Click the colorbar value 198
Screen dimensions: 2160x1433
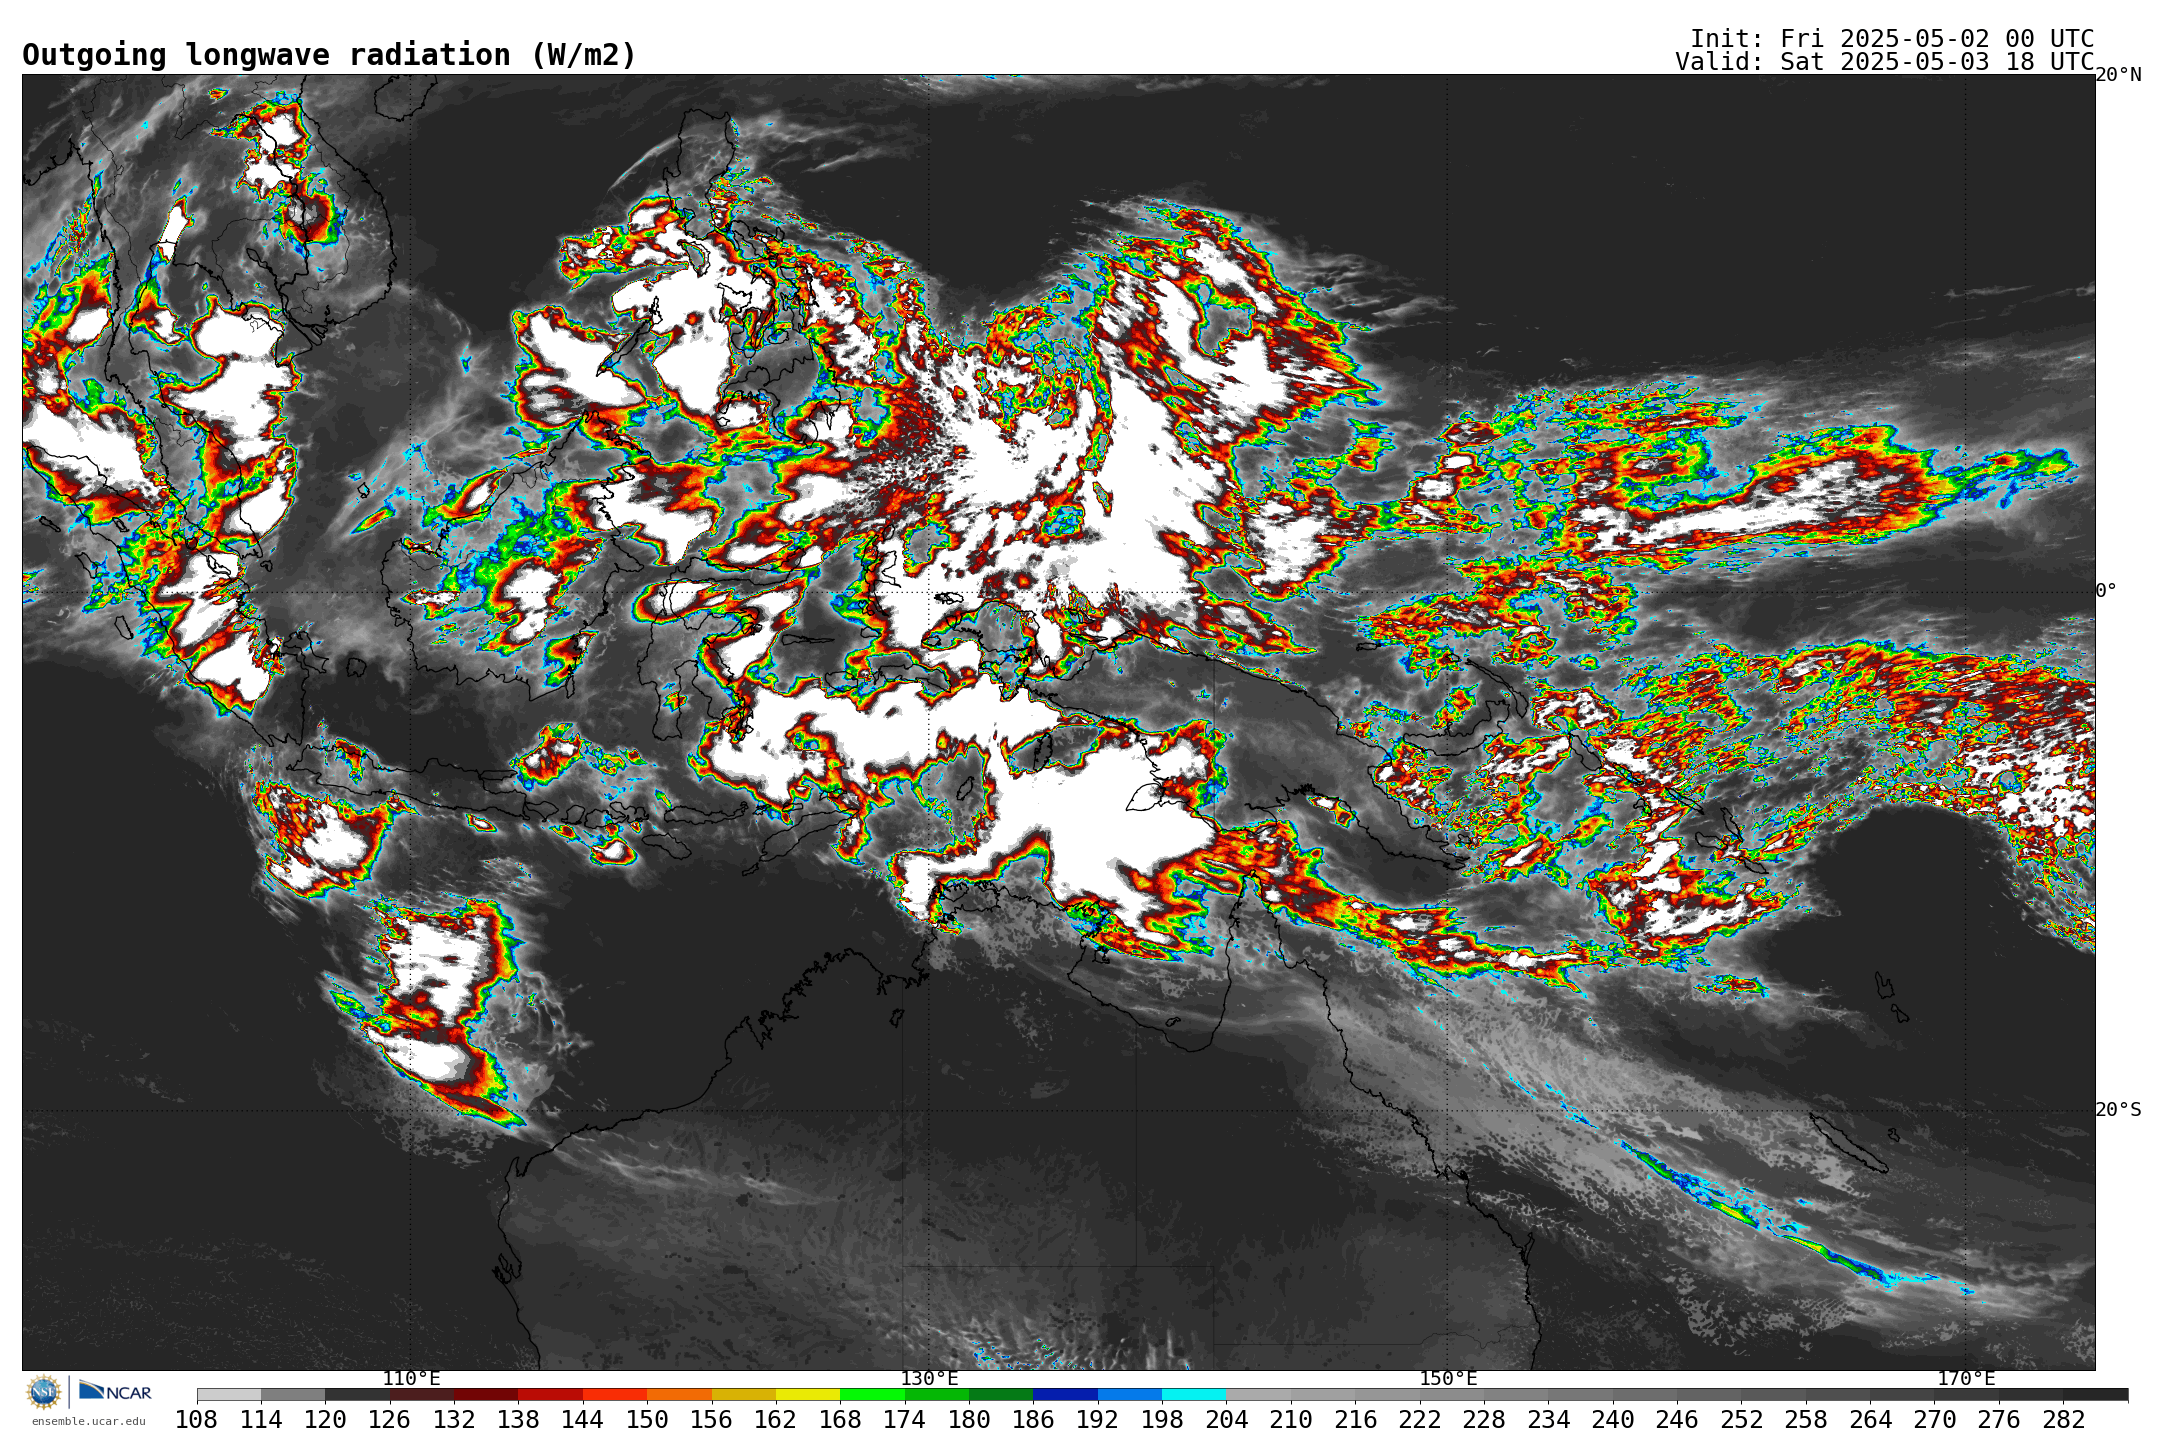tap(1162, 1420)
